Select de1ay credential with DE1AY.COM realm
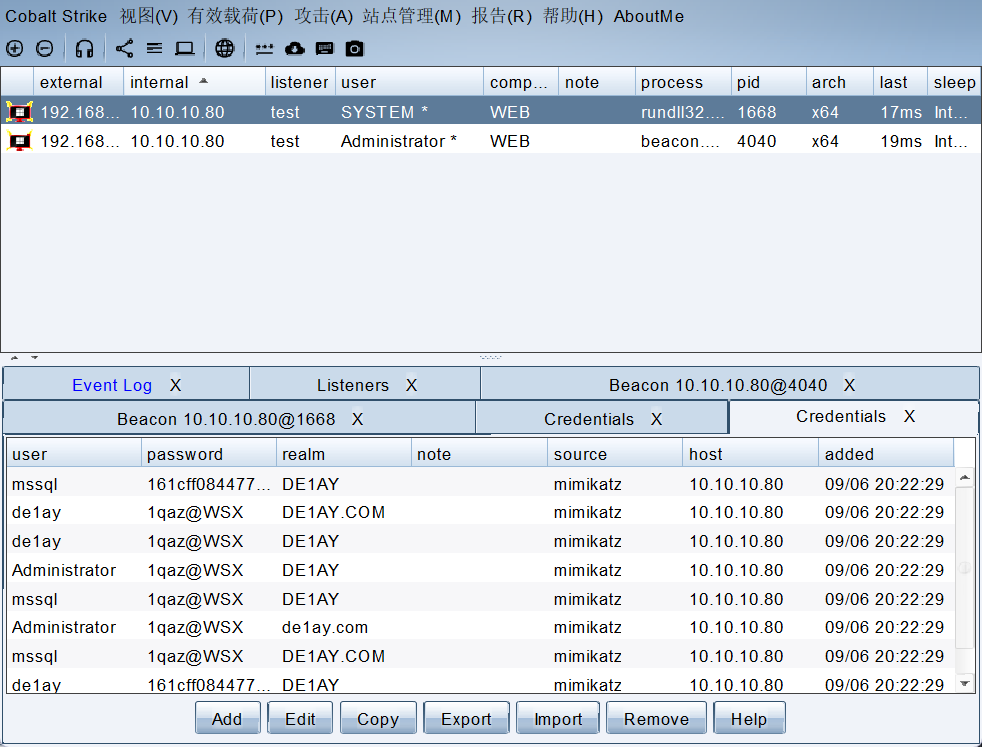Screen dimensions: 982x747 point(481,513)
